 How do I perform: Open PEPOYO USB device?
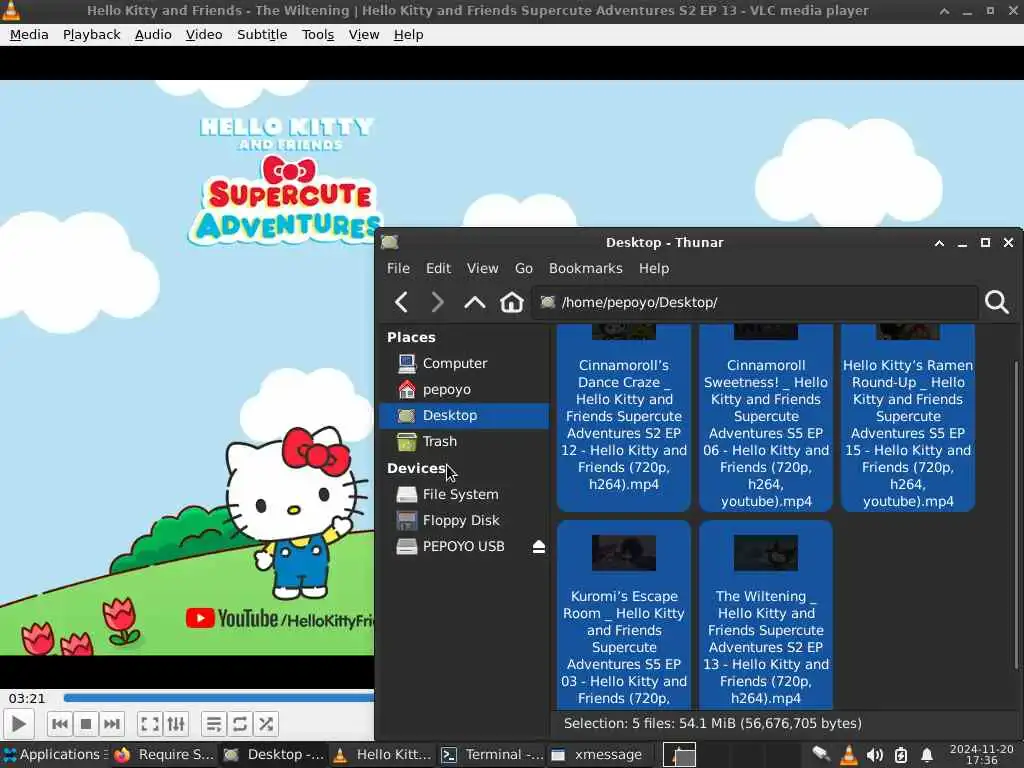(457, 547)
